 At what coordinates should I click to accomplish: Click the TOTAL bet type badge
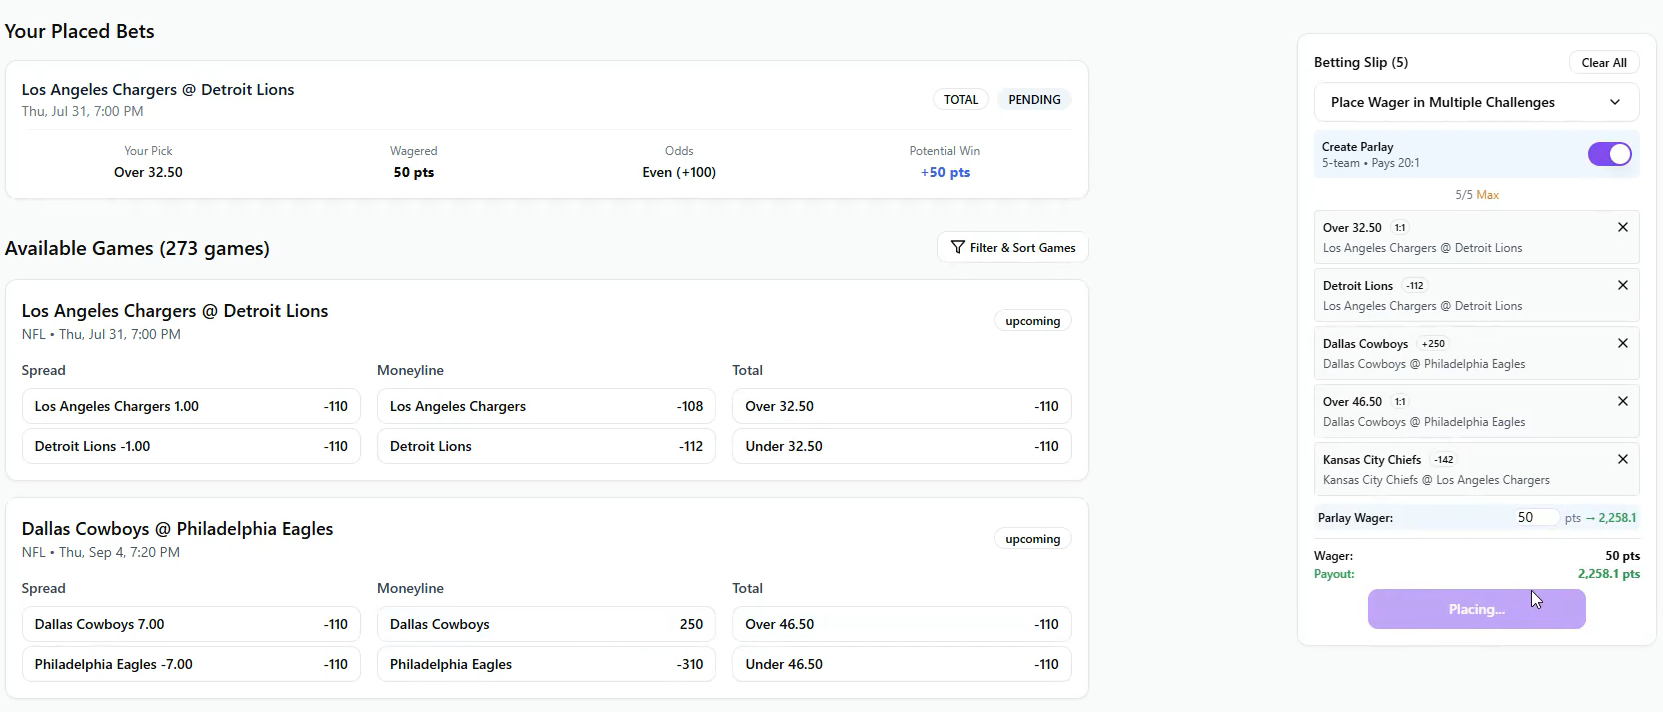961,100
